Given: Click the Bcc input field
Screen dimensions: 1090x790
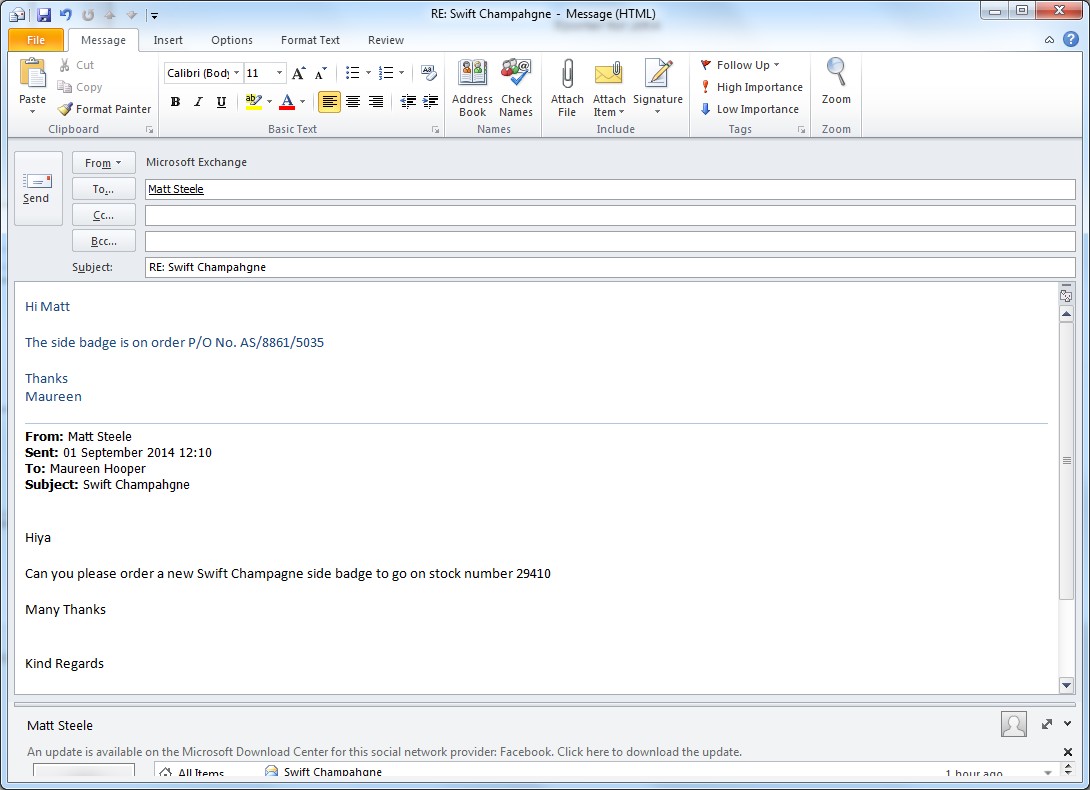Looking at the screenshot, I should [x=610, y=241].
